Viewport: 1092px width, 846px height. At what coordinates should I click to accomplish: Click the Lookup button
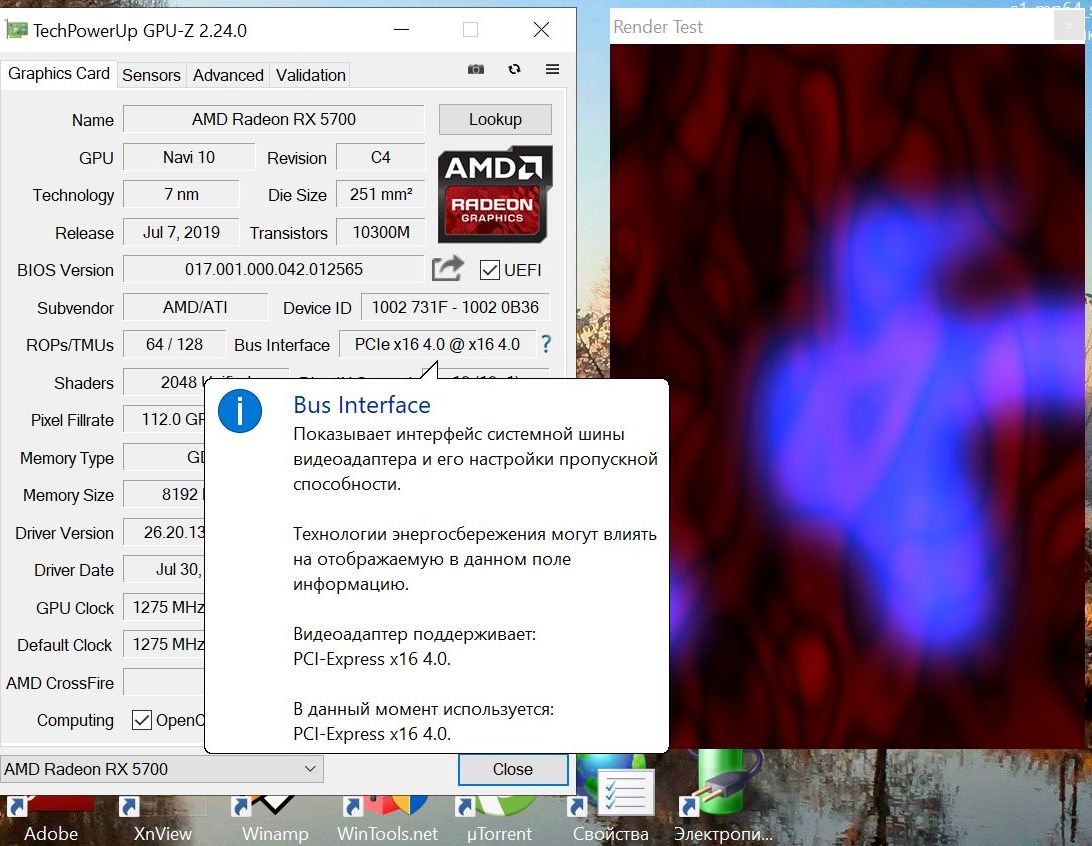[x=495, y=119]
